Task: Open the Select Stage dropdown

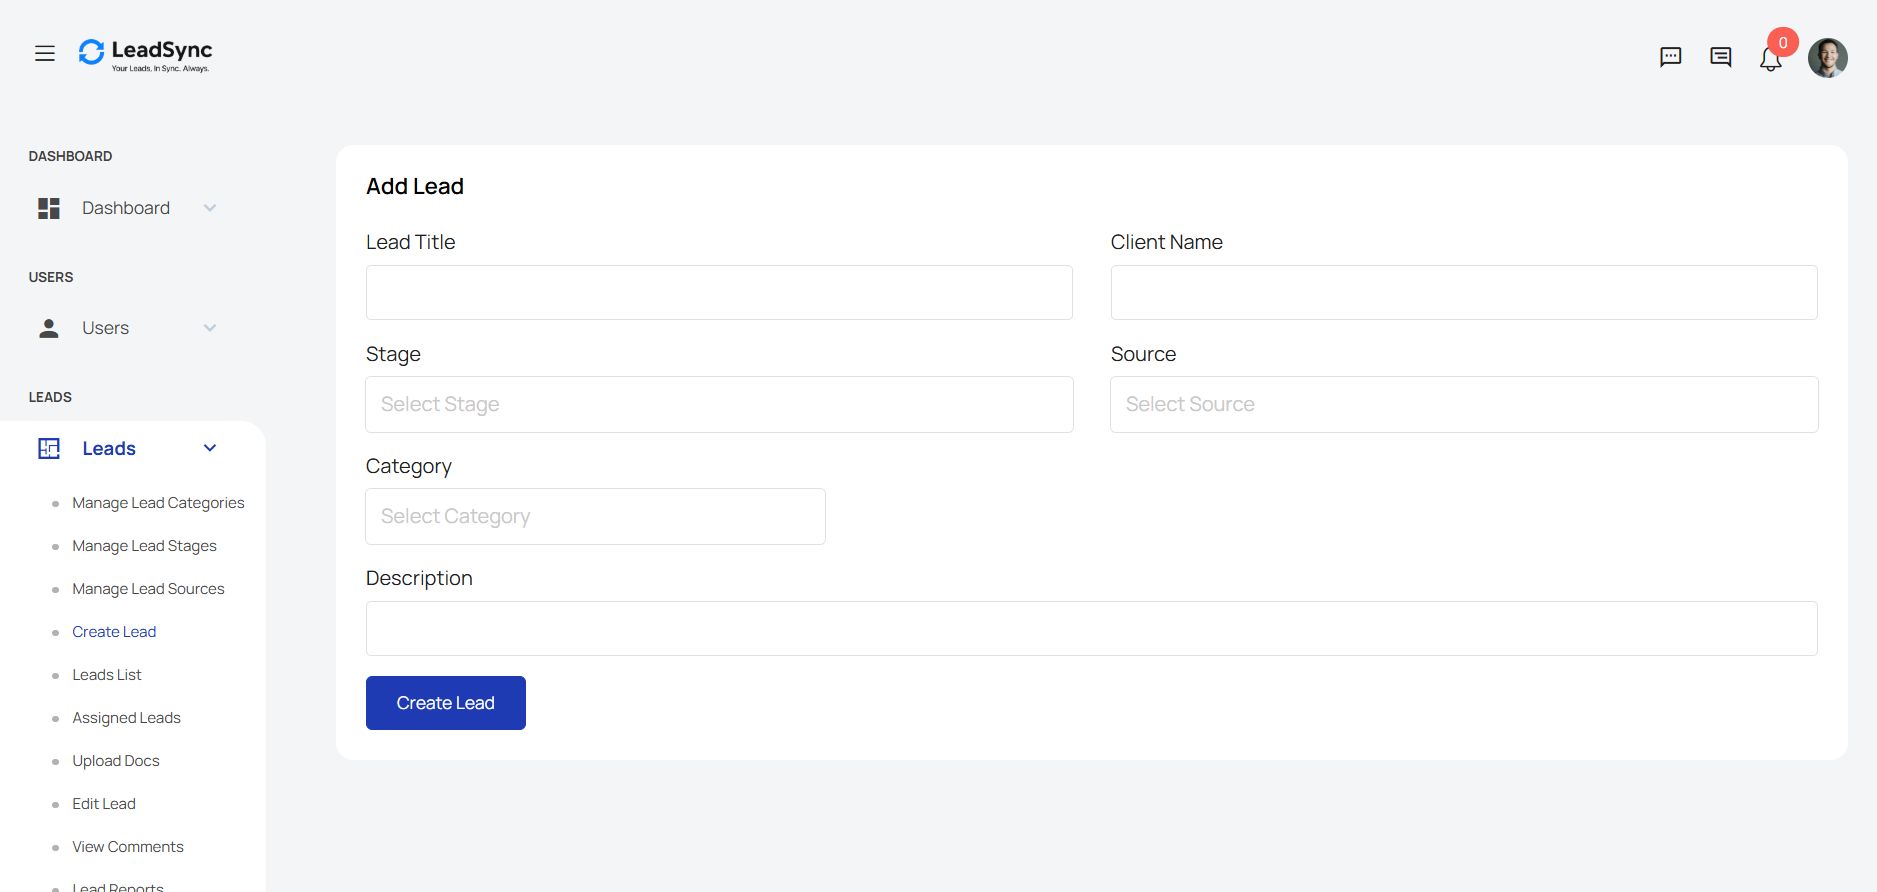Action: pos(719,405)
